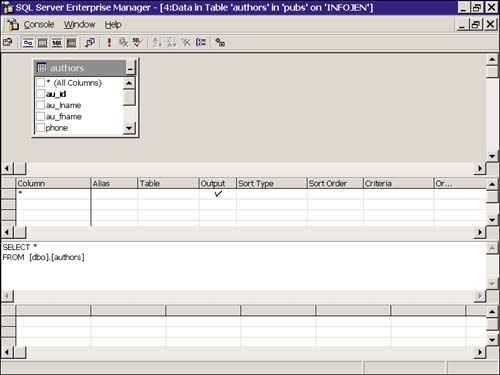
Task: Click the diagram pane horizontal scroll thumb
Action: [x=20, y=168]
